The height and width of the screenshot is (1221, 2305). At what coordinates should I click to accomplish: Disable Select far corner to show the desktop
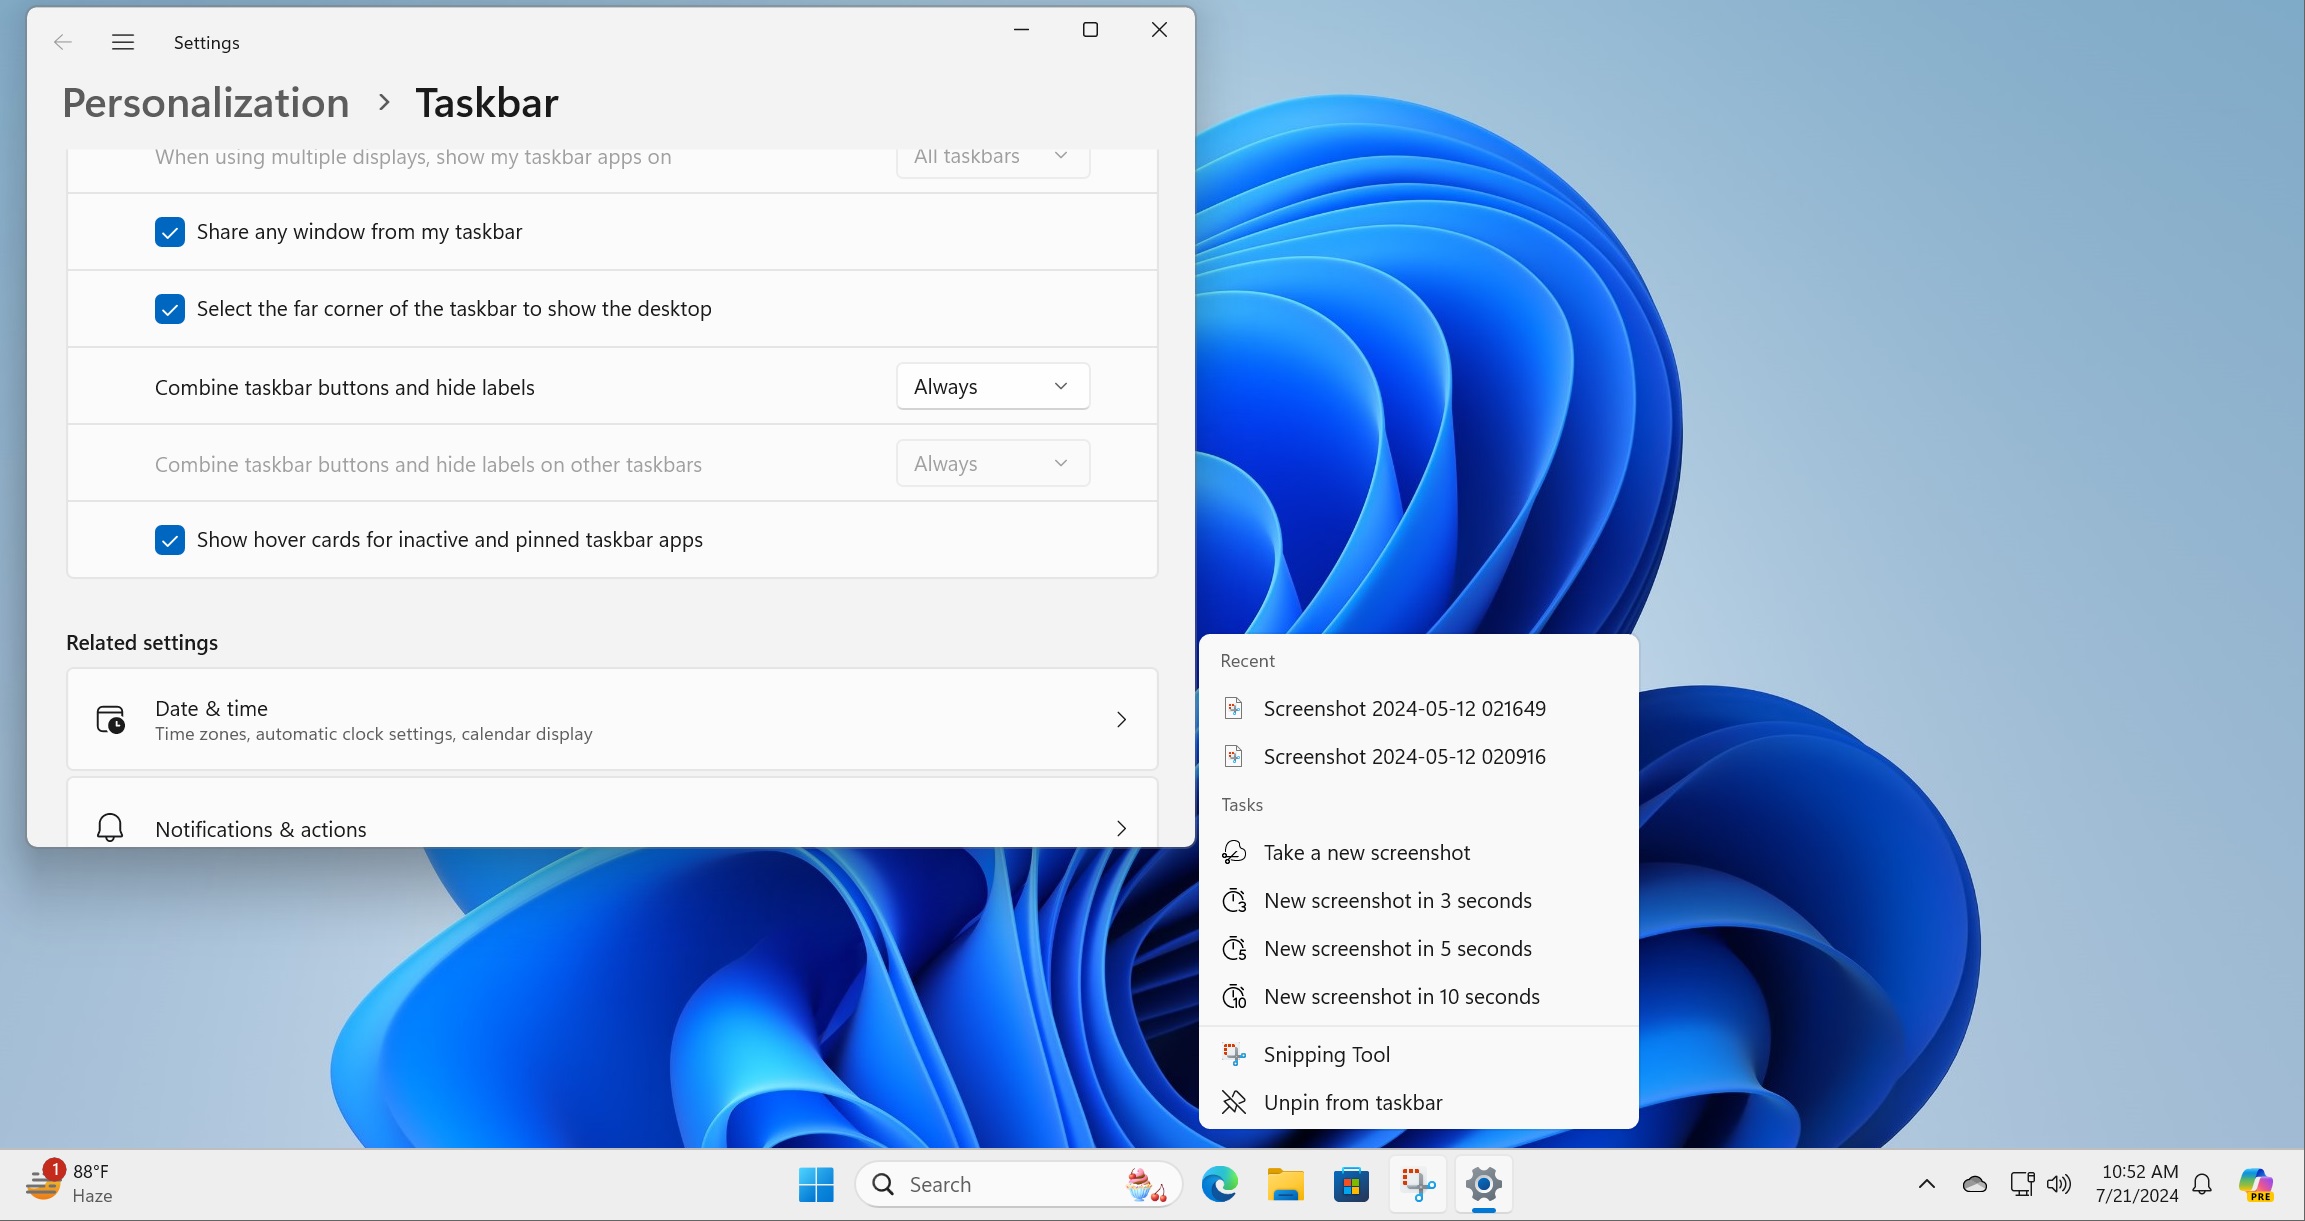click(170, 309)
